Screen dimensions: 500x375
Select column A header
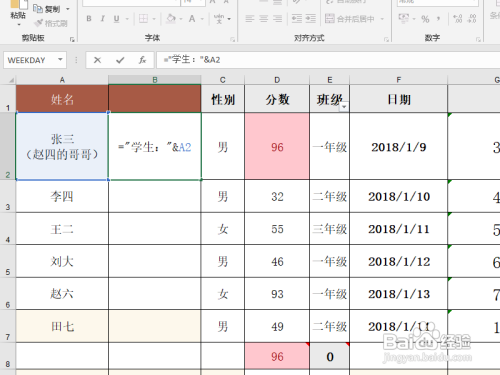[x=62, y=80]
